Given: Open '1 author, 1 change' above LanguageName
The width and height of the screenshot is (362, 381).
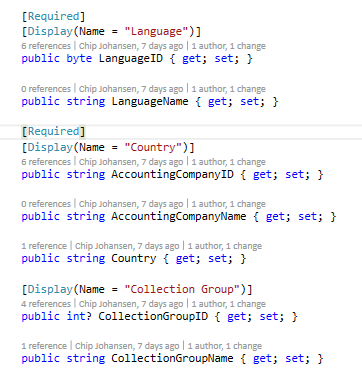Looking at the screenshot, I should coord(228,89).
